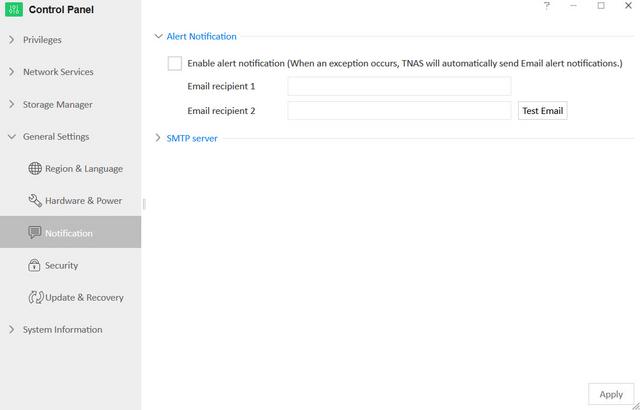Expand the Storage Manager chevron
Screen dimensions: 640x410
(11, 104)
